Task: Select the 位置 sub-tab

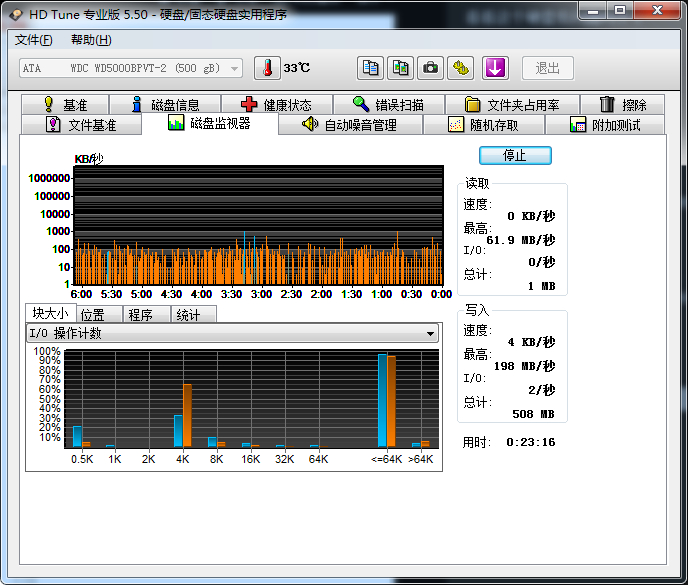Action: [93, 315]
